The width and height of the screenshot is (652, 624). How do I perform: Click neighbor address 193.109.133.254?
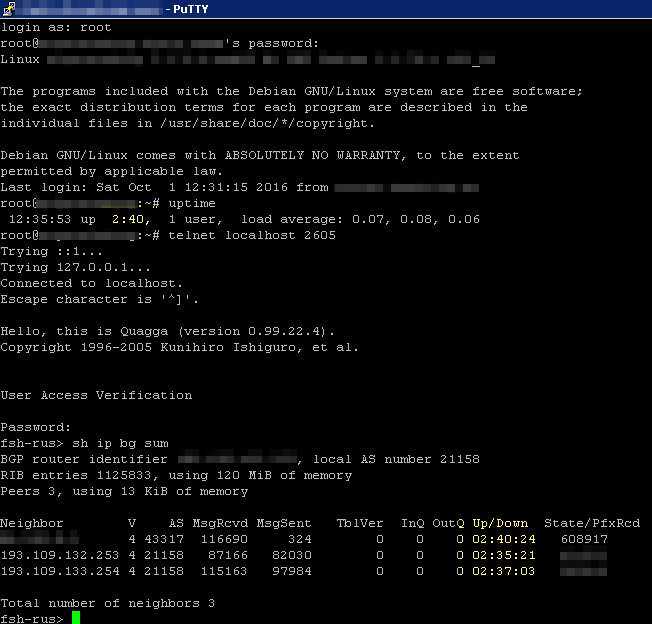(x=60, y=571)
